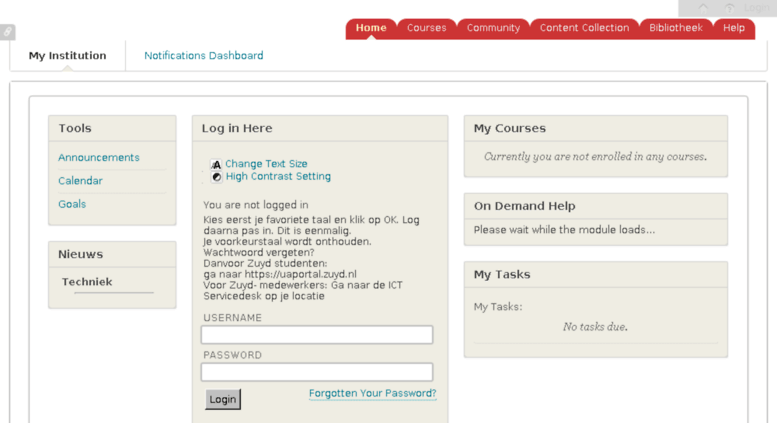Click 'Currently you are not enrolled' message
Screen dimensions: 777x423
pos(596,157)
